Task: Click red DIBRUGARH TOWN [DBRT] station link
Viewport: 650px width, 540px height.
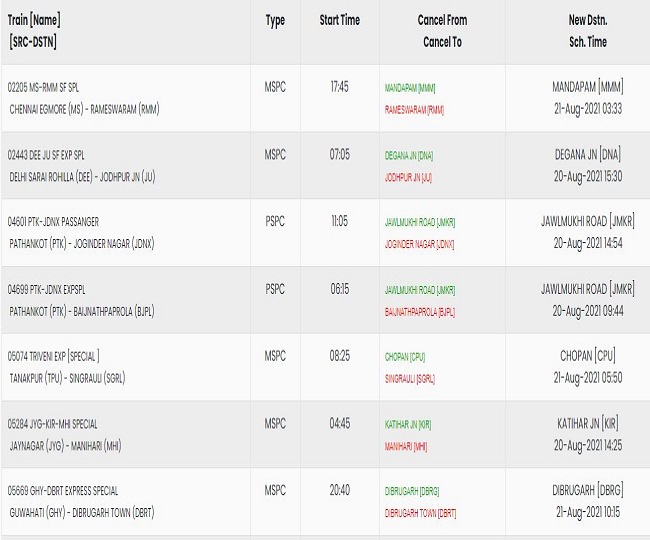Action: 420,513
